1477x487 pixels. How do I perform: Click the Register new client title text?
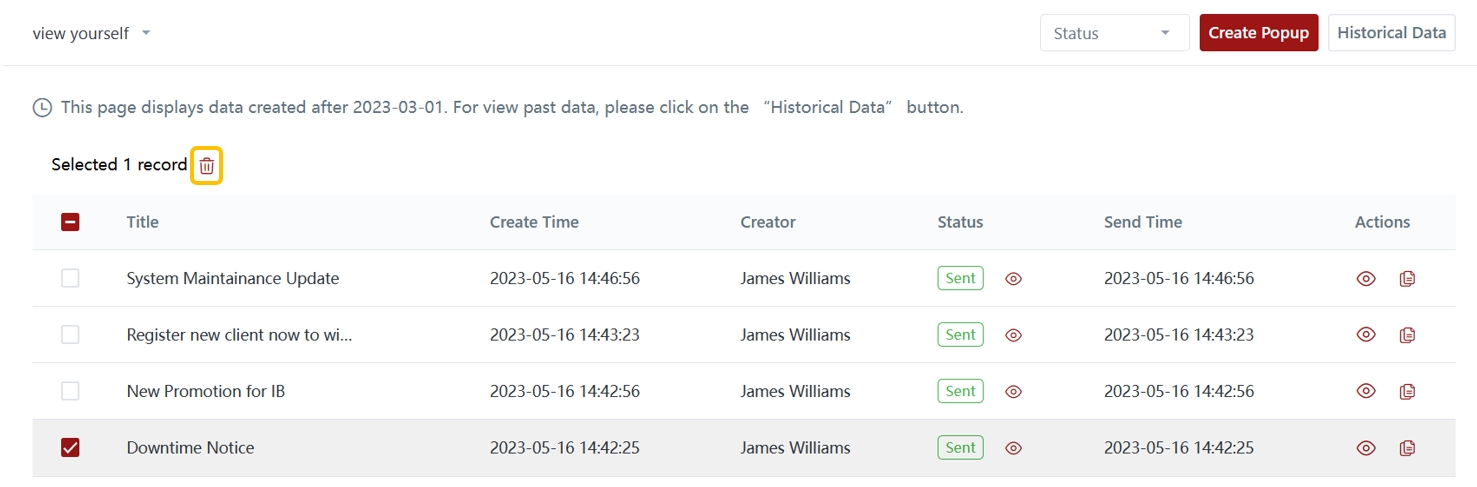pyautogui.click(x=239, y=335)
